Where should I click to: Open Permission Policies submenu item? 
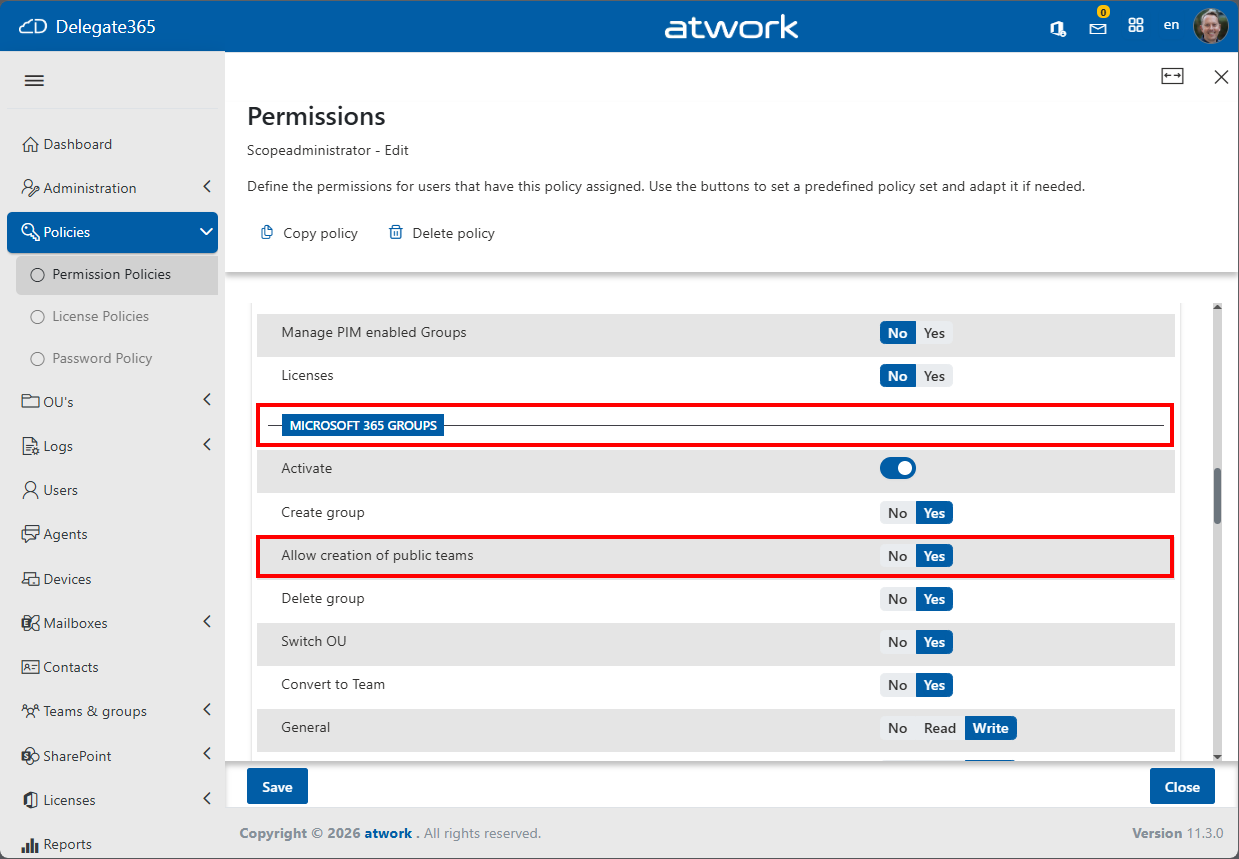tap(117, 274)
